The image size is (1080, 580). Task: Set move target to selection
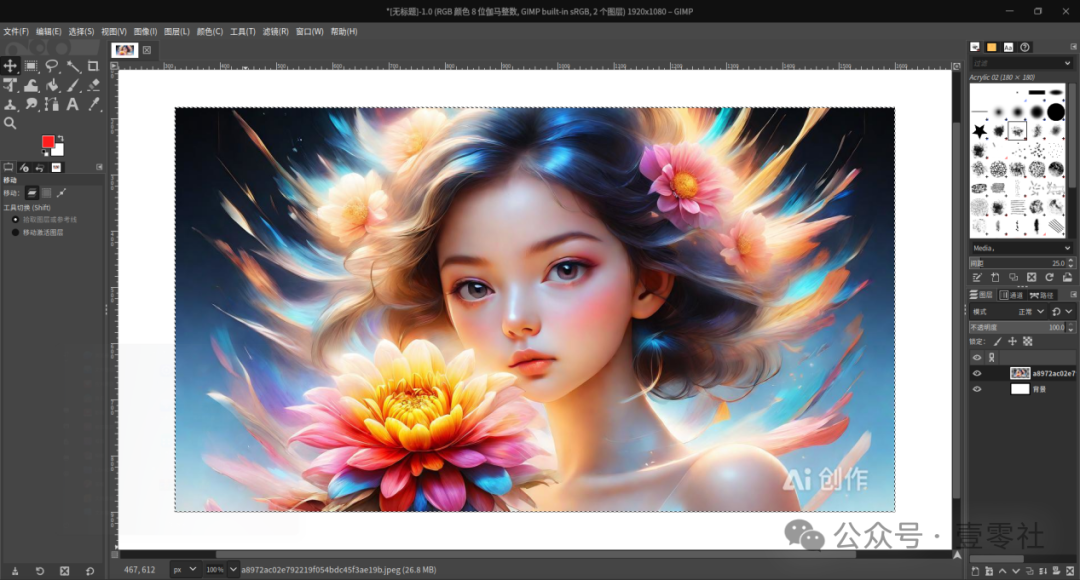click(x=46, y=193)
